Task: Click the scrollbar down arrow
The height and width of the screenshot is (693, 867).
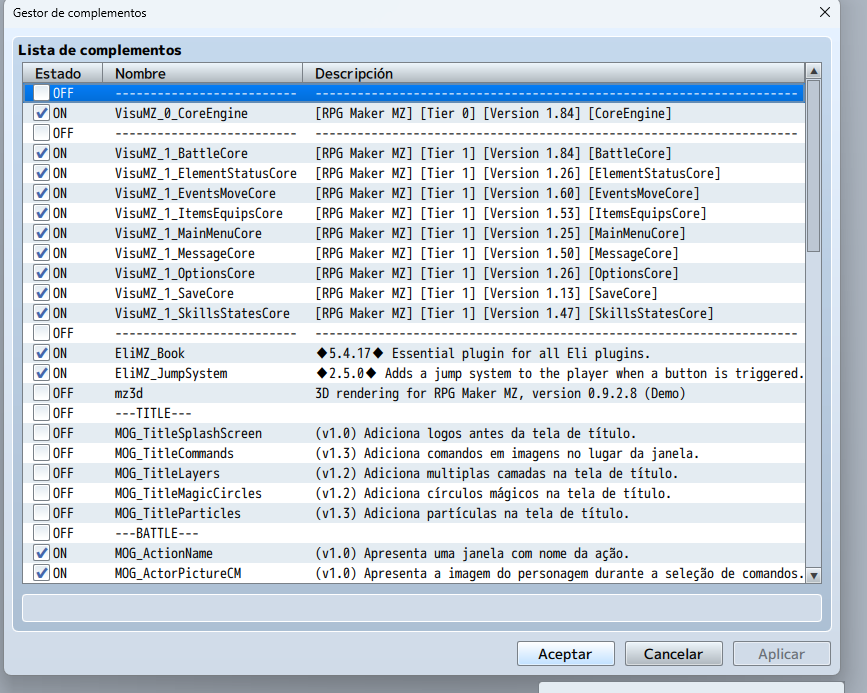Action: [813, 575]
